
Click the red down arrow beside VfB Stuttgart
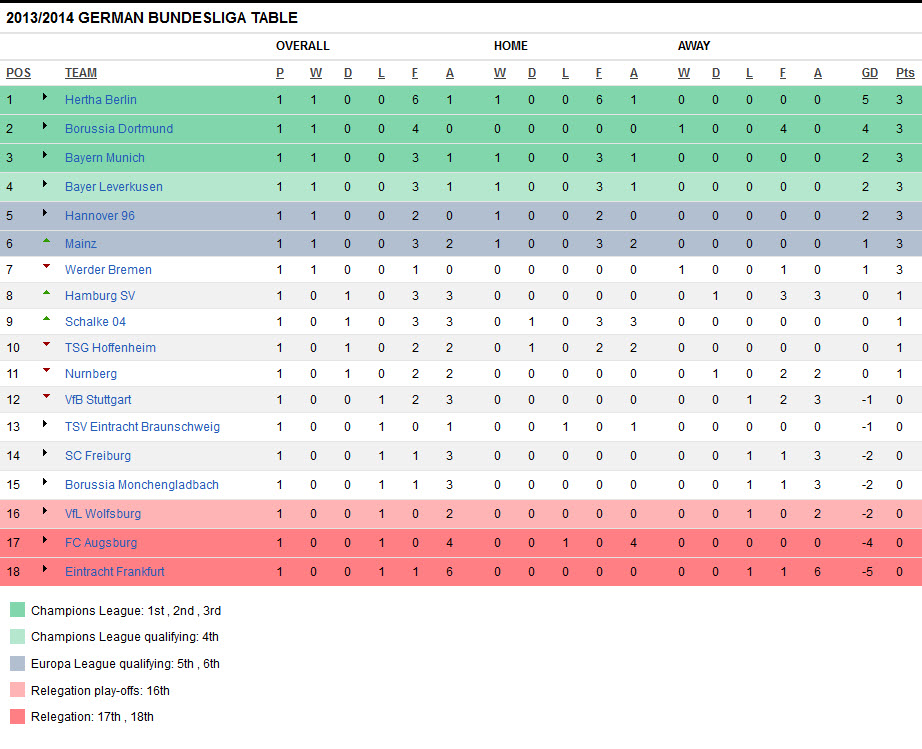point(45,397)
